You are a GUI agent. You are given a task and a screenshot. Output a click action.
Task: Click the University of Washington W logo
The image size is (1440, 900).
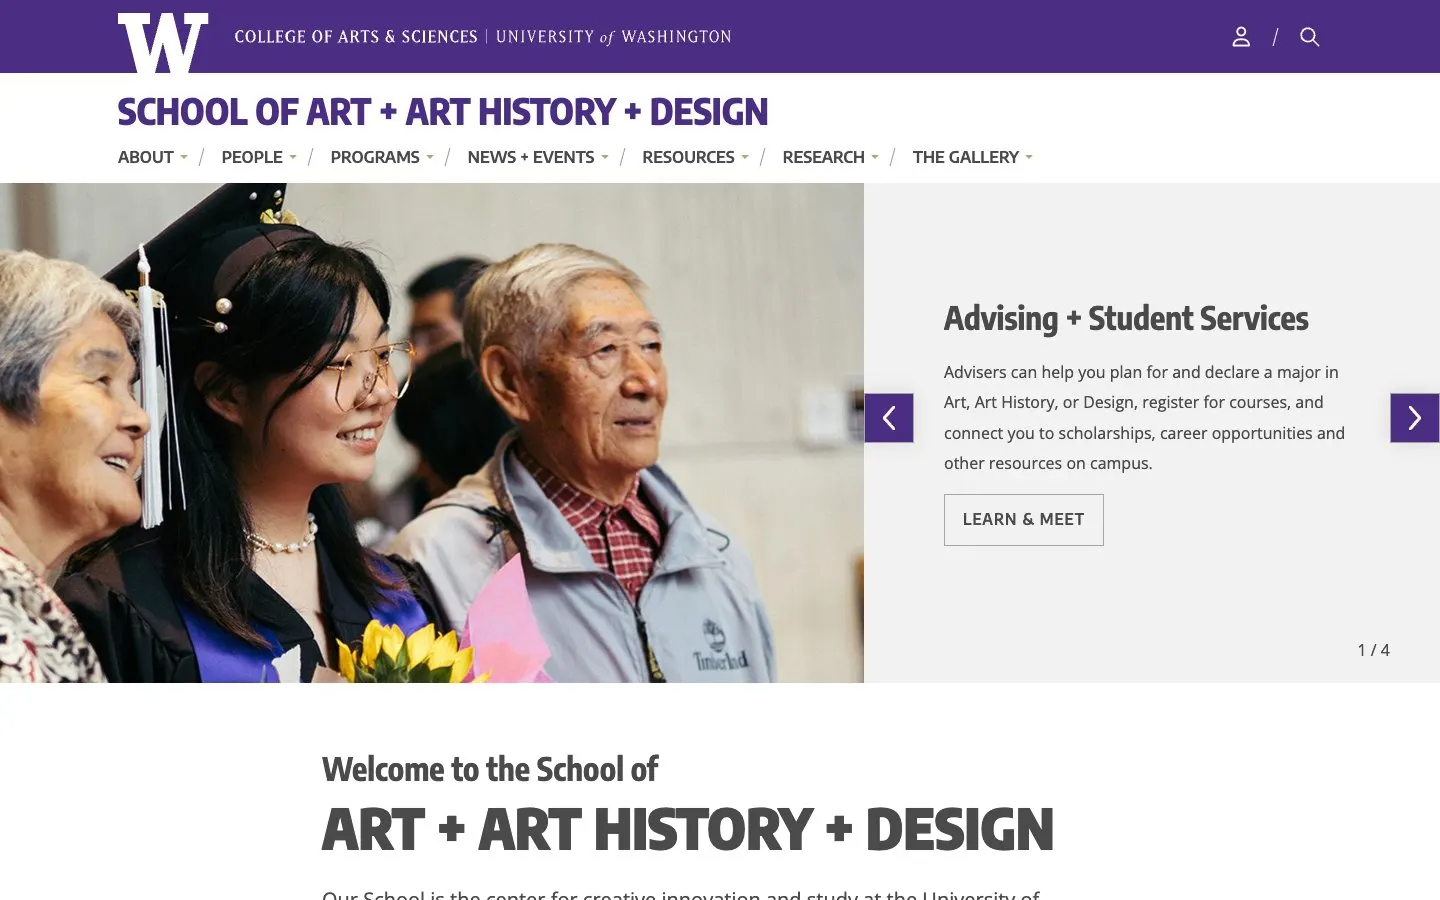coord(163,43)
